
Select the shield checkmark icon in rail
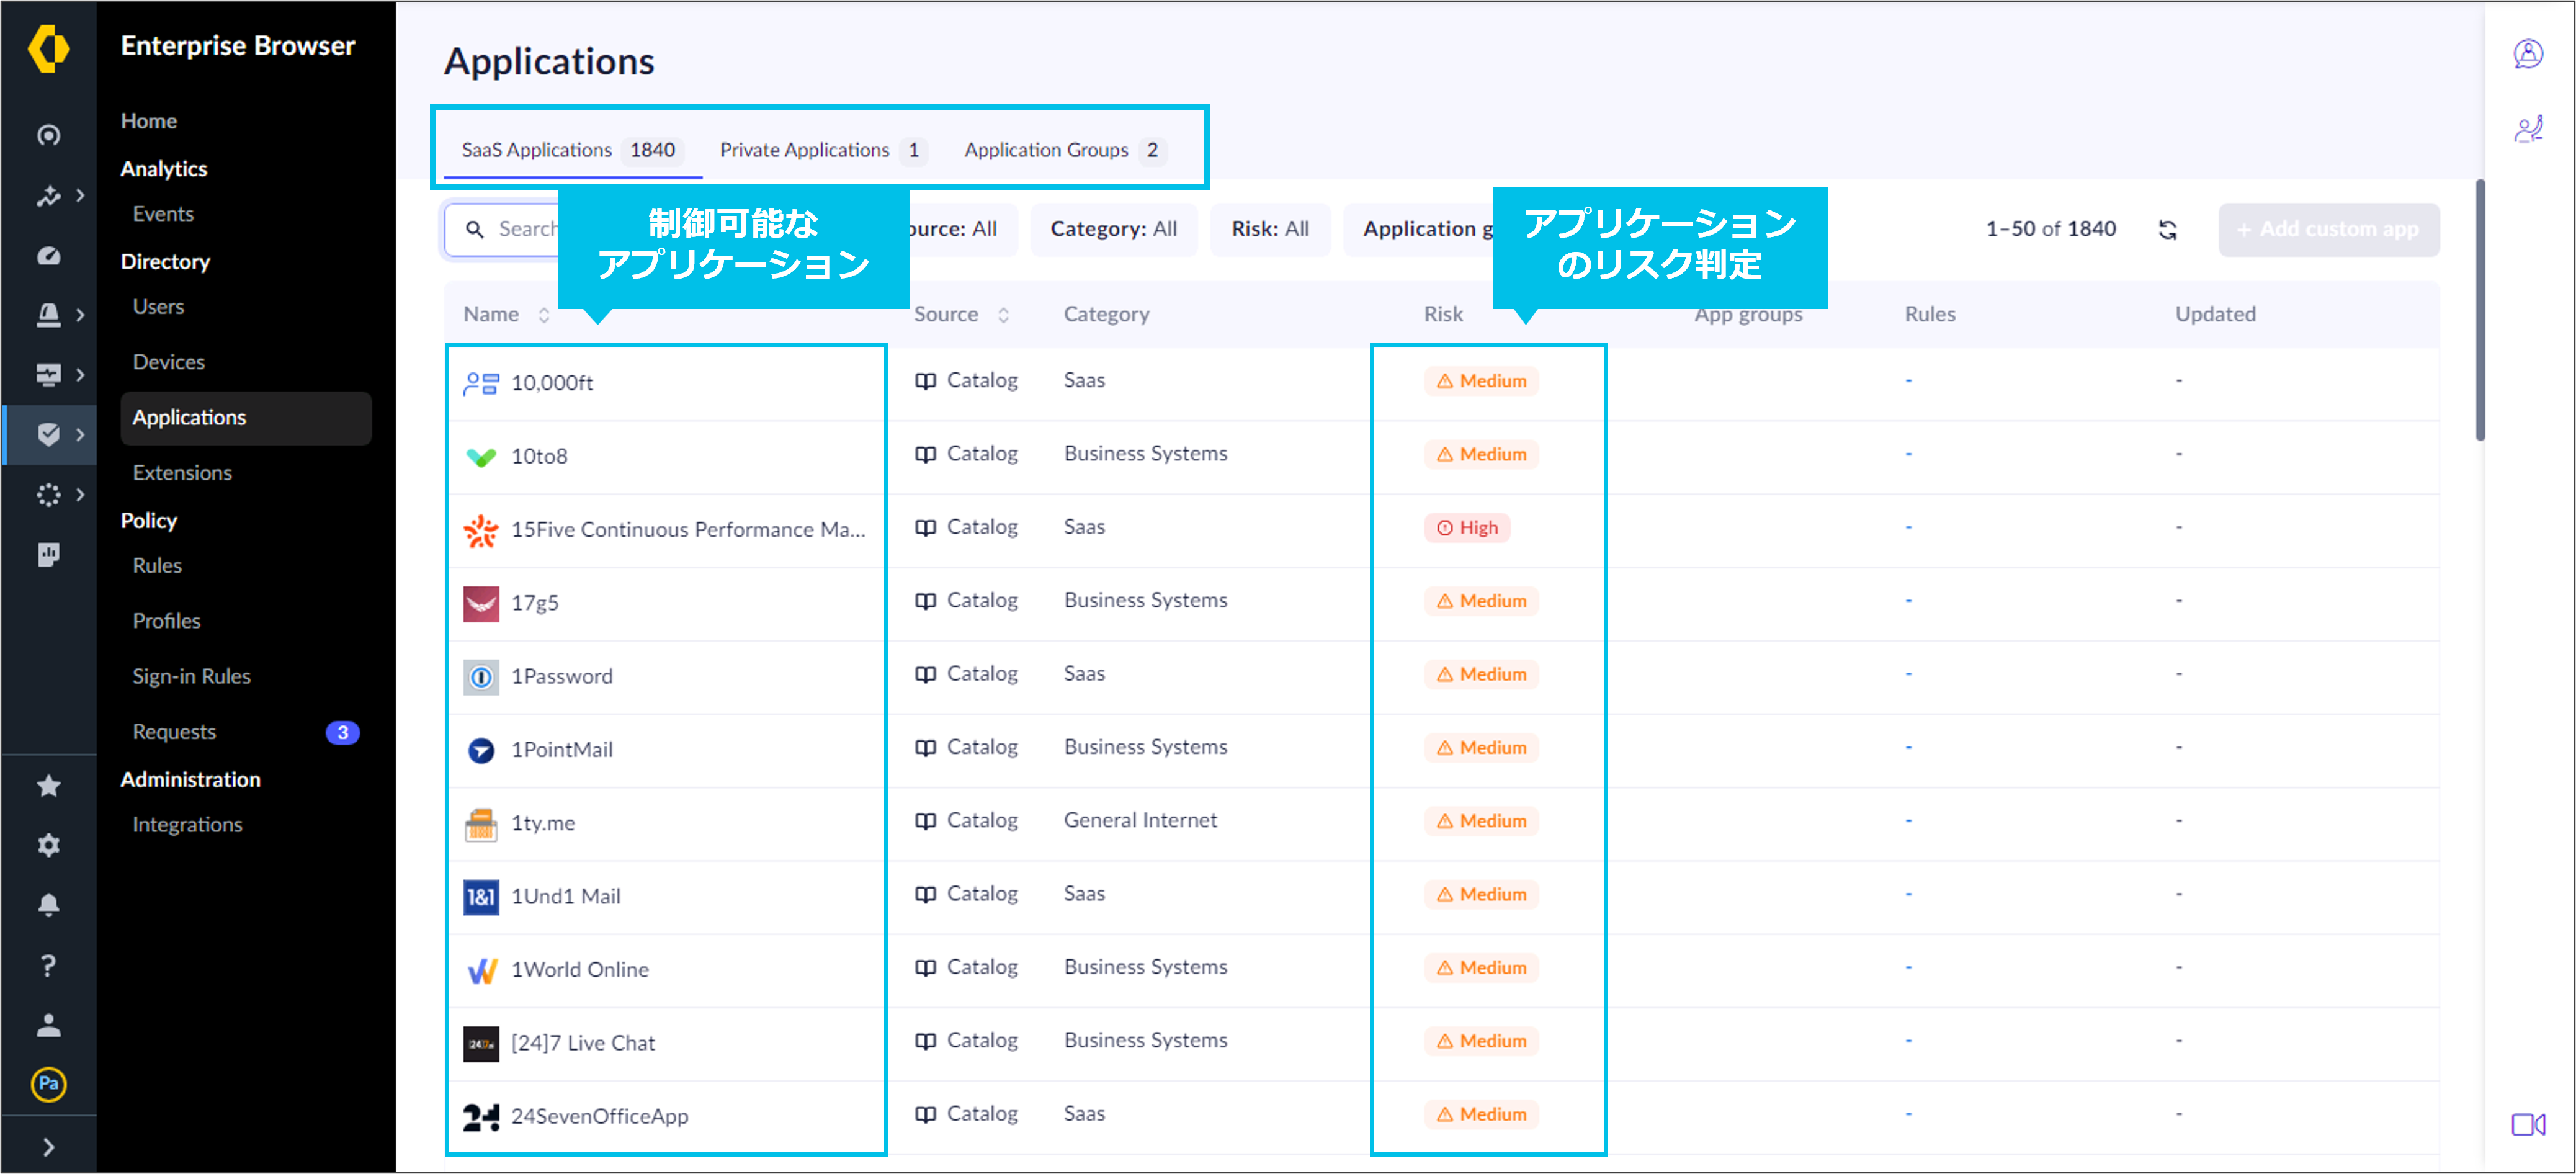coord(48,434)
